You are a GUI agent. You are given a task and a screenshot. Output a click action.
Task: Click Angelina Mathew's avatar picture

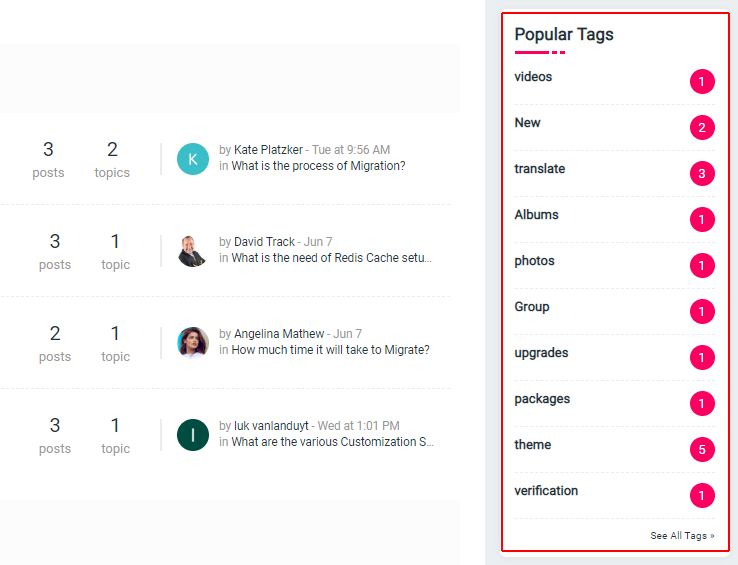(193, 342)
